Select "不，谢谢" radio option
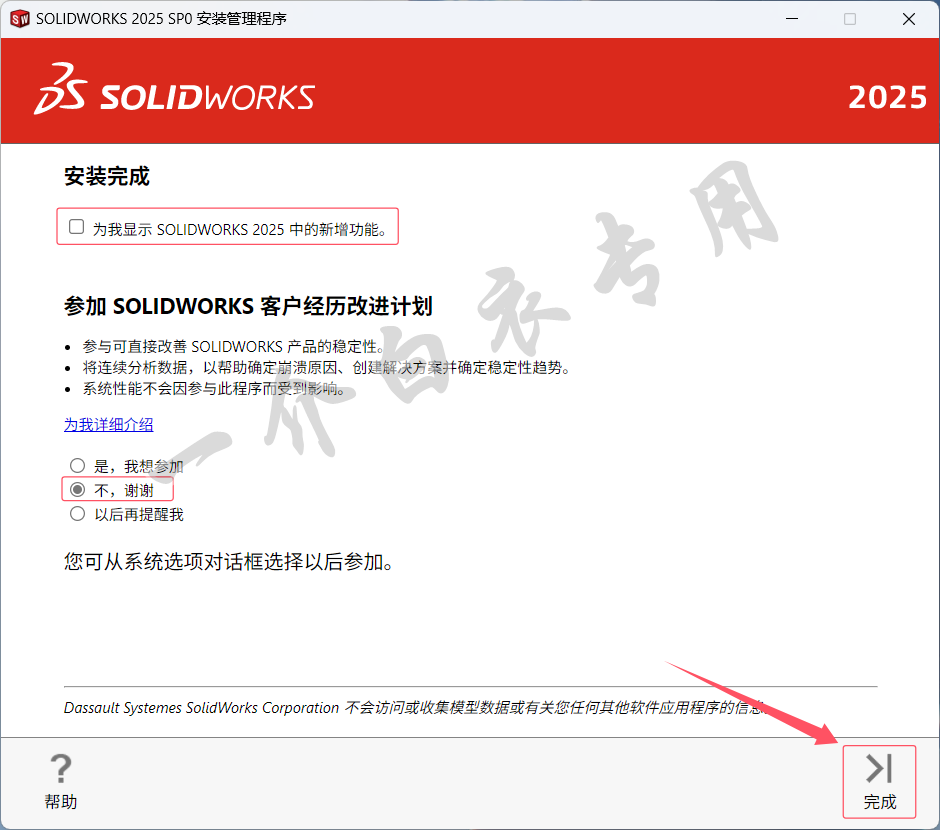This screenshot has width=940, height=830. tap(77, 490)
